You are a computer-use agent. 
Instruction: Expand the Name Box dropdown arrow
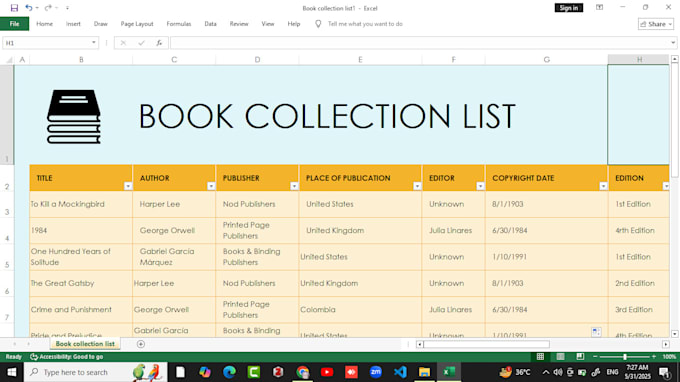coord(94,43)
